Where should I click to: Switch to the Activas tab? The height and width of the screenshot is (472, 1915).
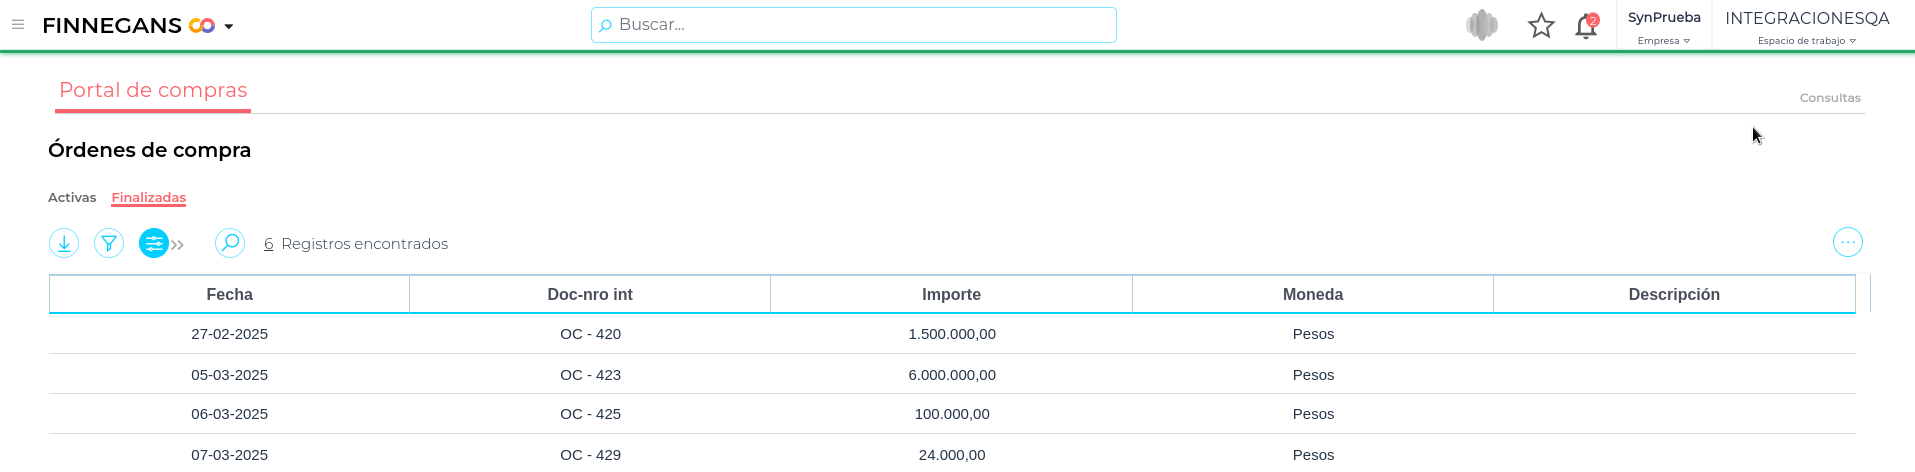coord(72,198)
